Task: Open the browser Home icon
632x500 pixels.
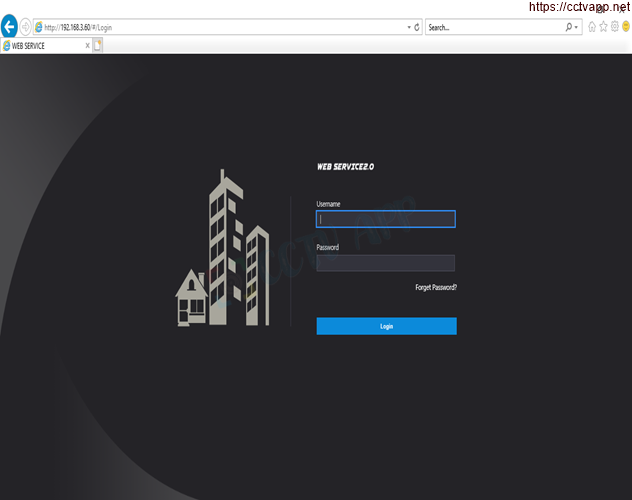Action: tap(592, 27)
